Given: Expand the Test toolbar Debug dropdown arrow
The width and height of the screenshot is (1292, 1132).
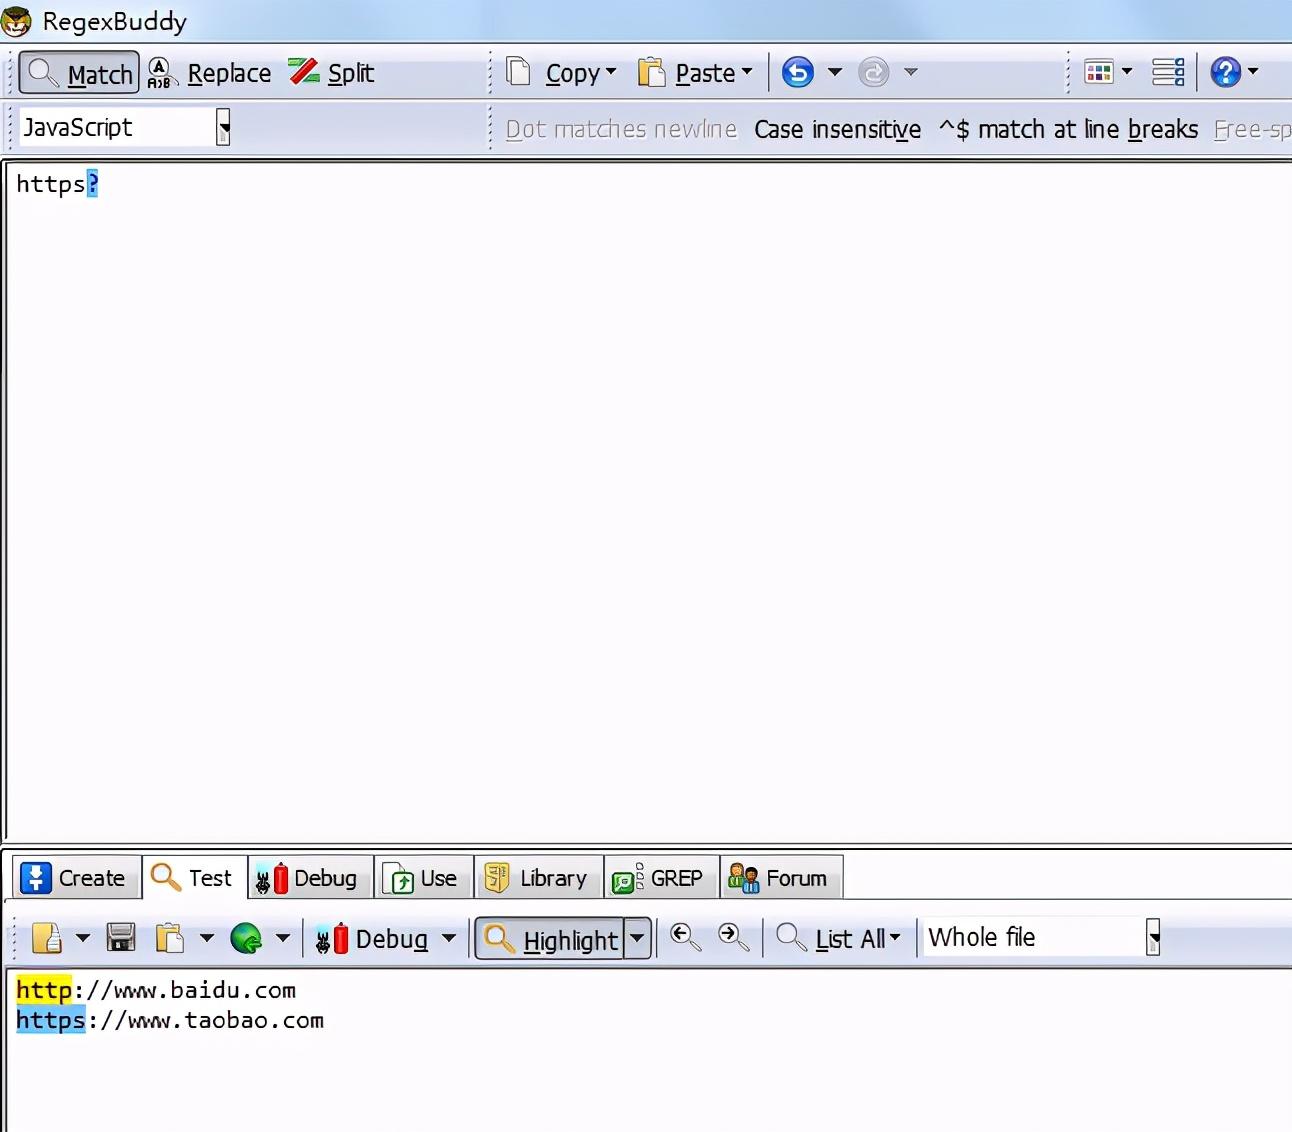Looking at the screenshot, I should click(449, 938).
